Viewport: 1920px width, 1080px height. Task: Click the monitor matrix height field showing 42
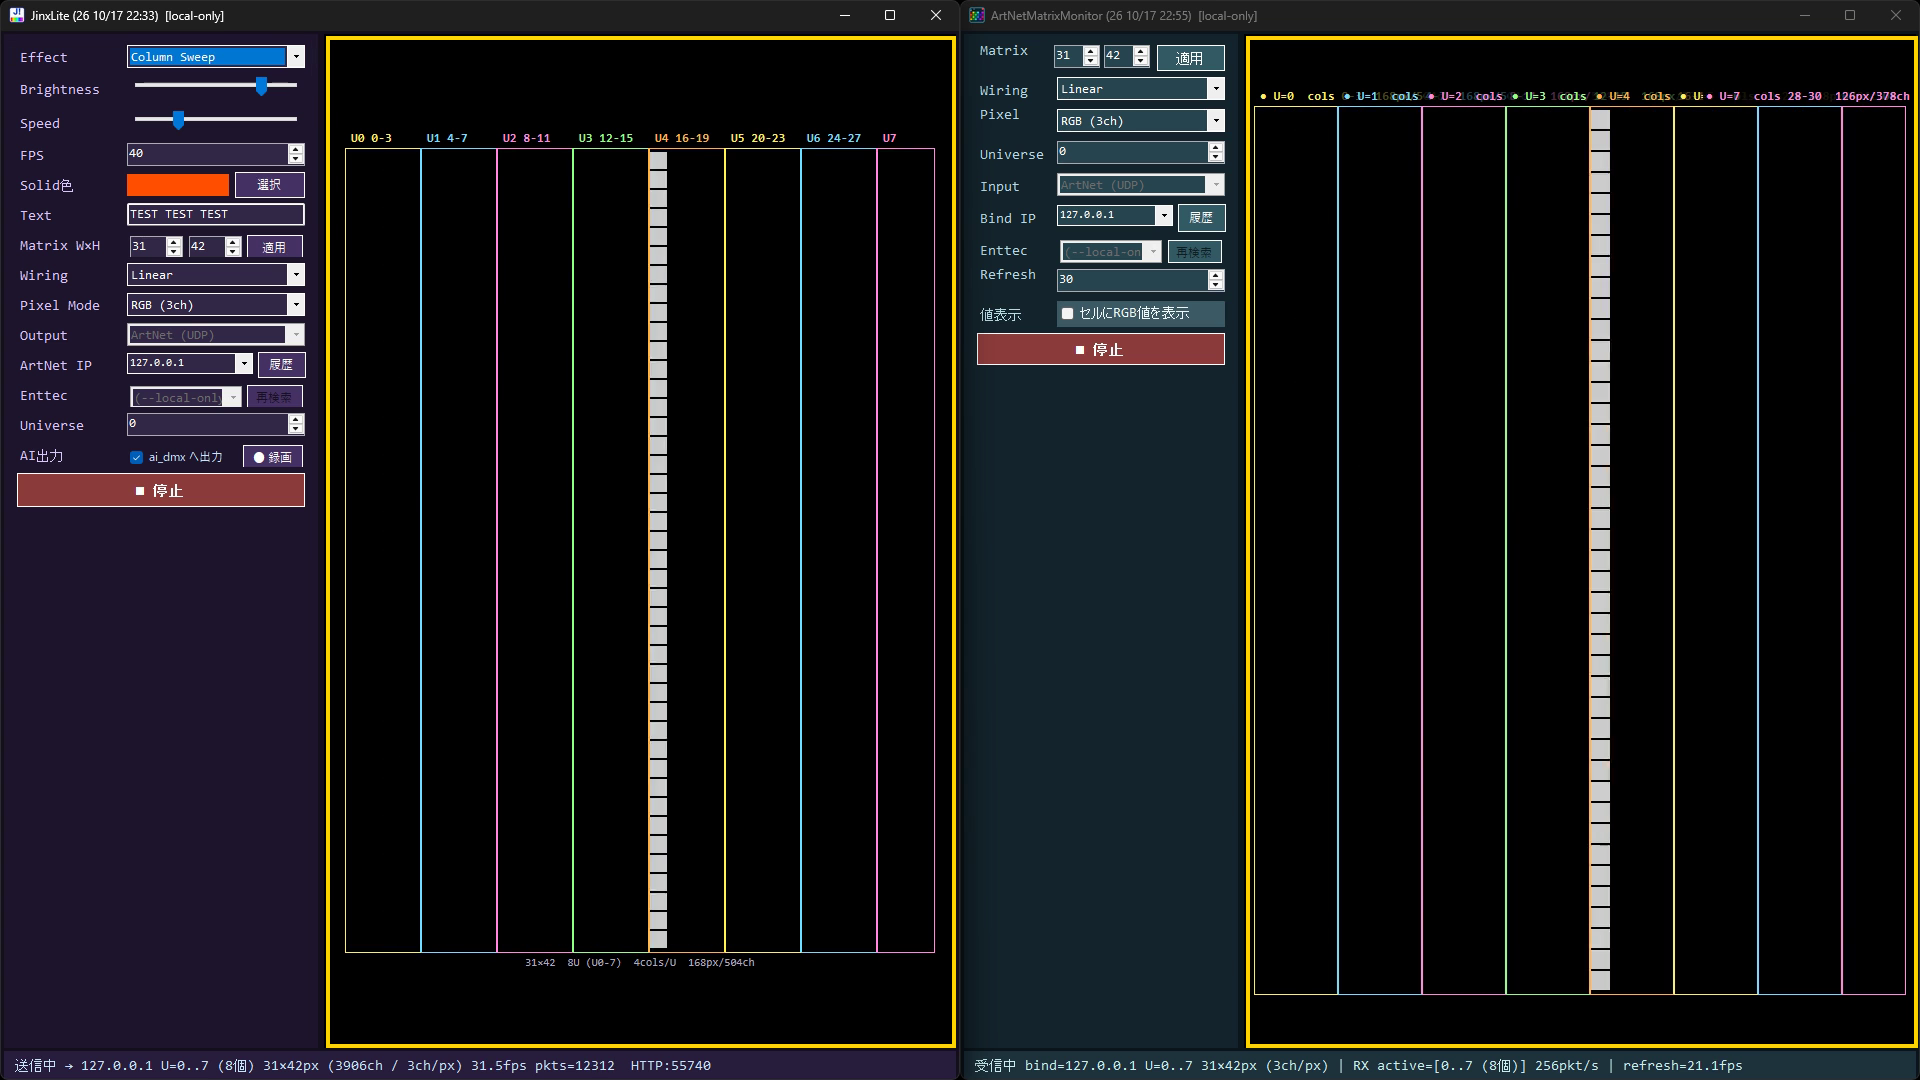click(x=1118, y=56)
